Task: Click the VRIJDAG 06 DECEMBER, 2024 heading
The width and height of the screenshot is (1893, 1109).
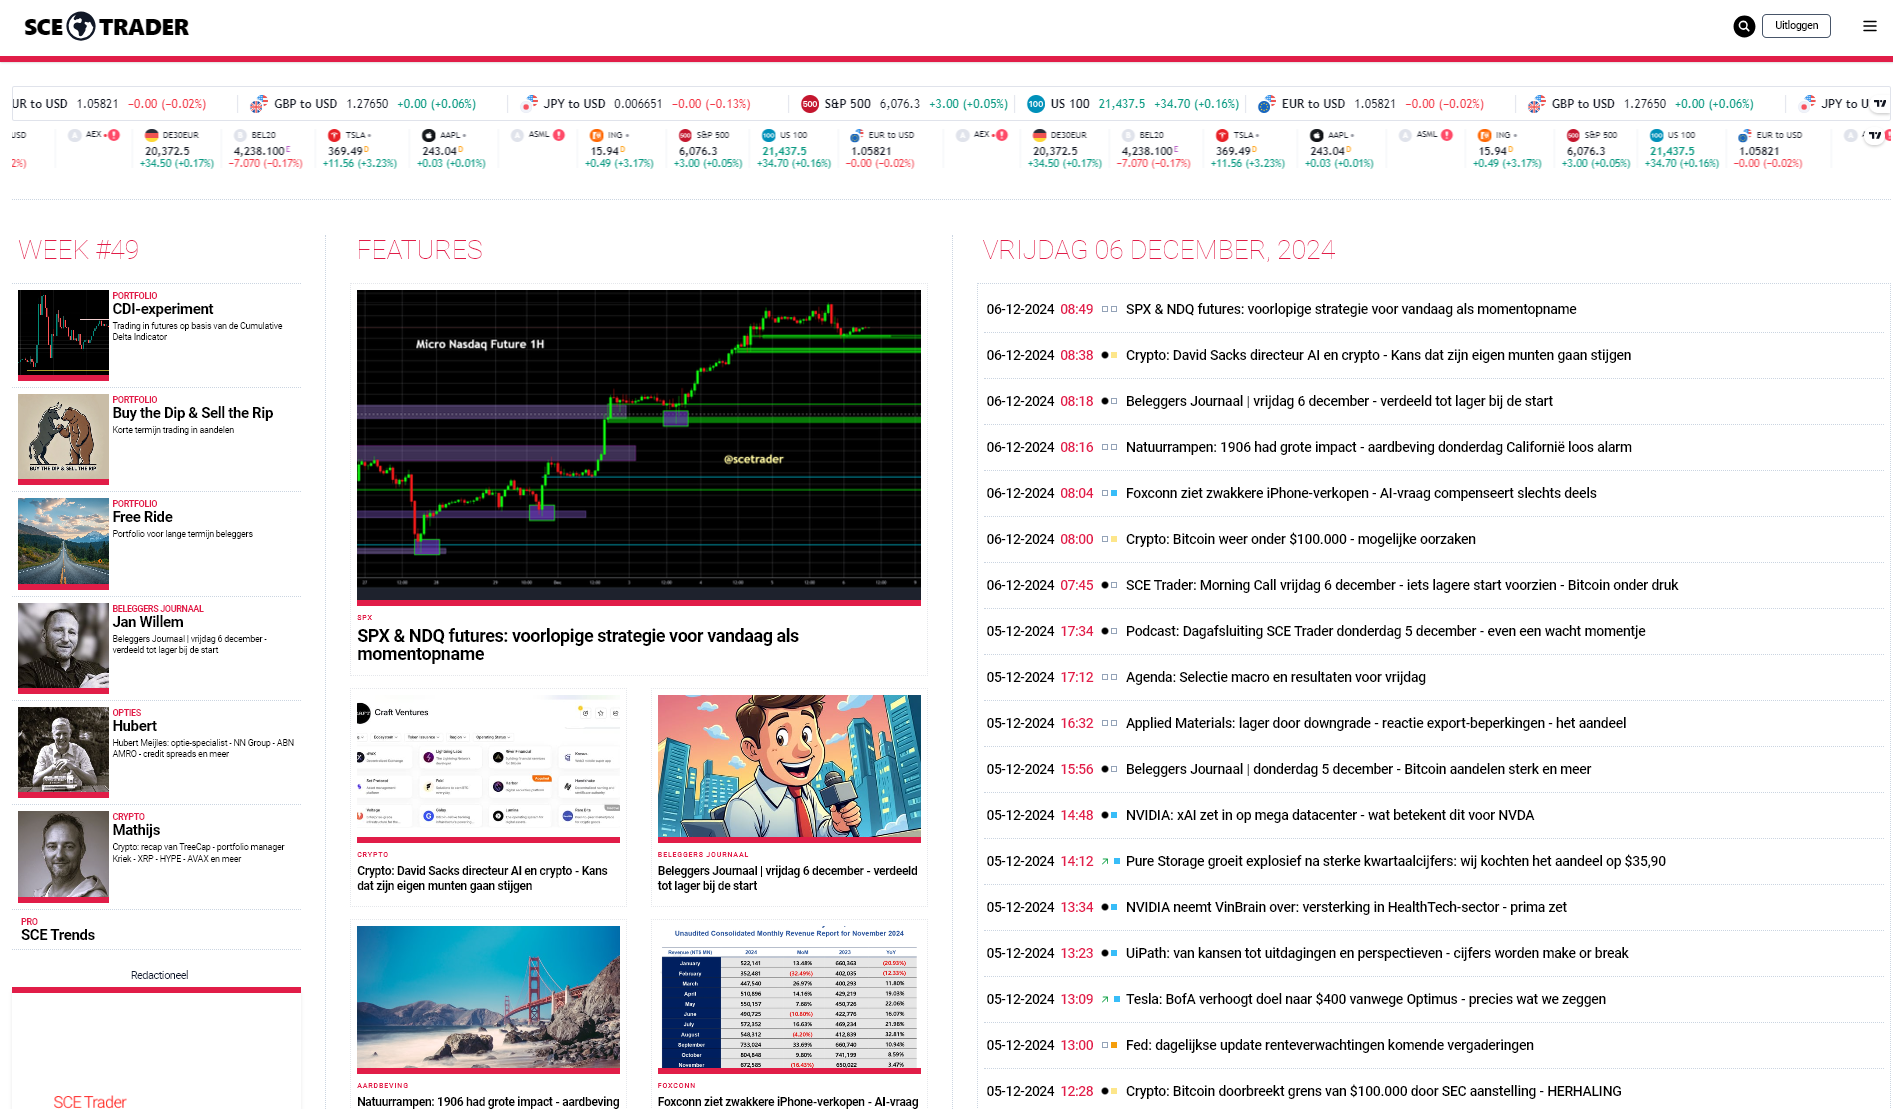Action: [x=1159, y=250]
